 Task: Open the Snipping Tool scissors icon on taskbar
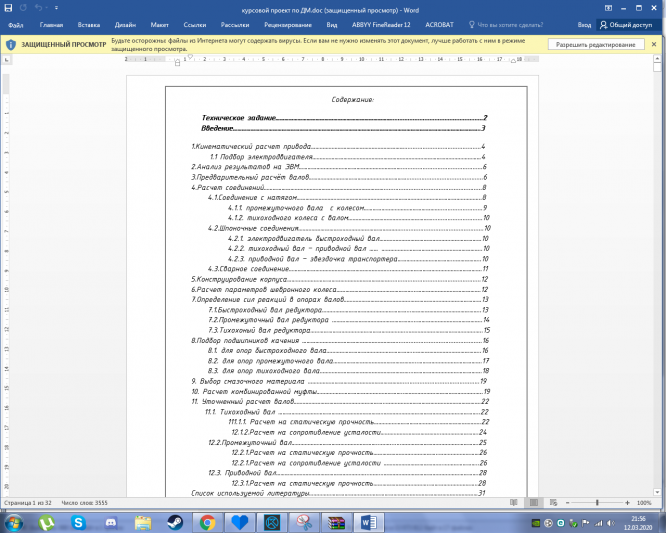304,523
